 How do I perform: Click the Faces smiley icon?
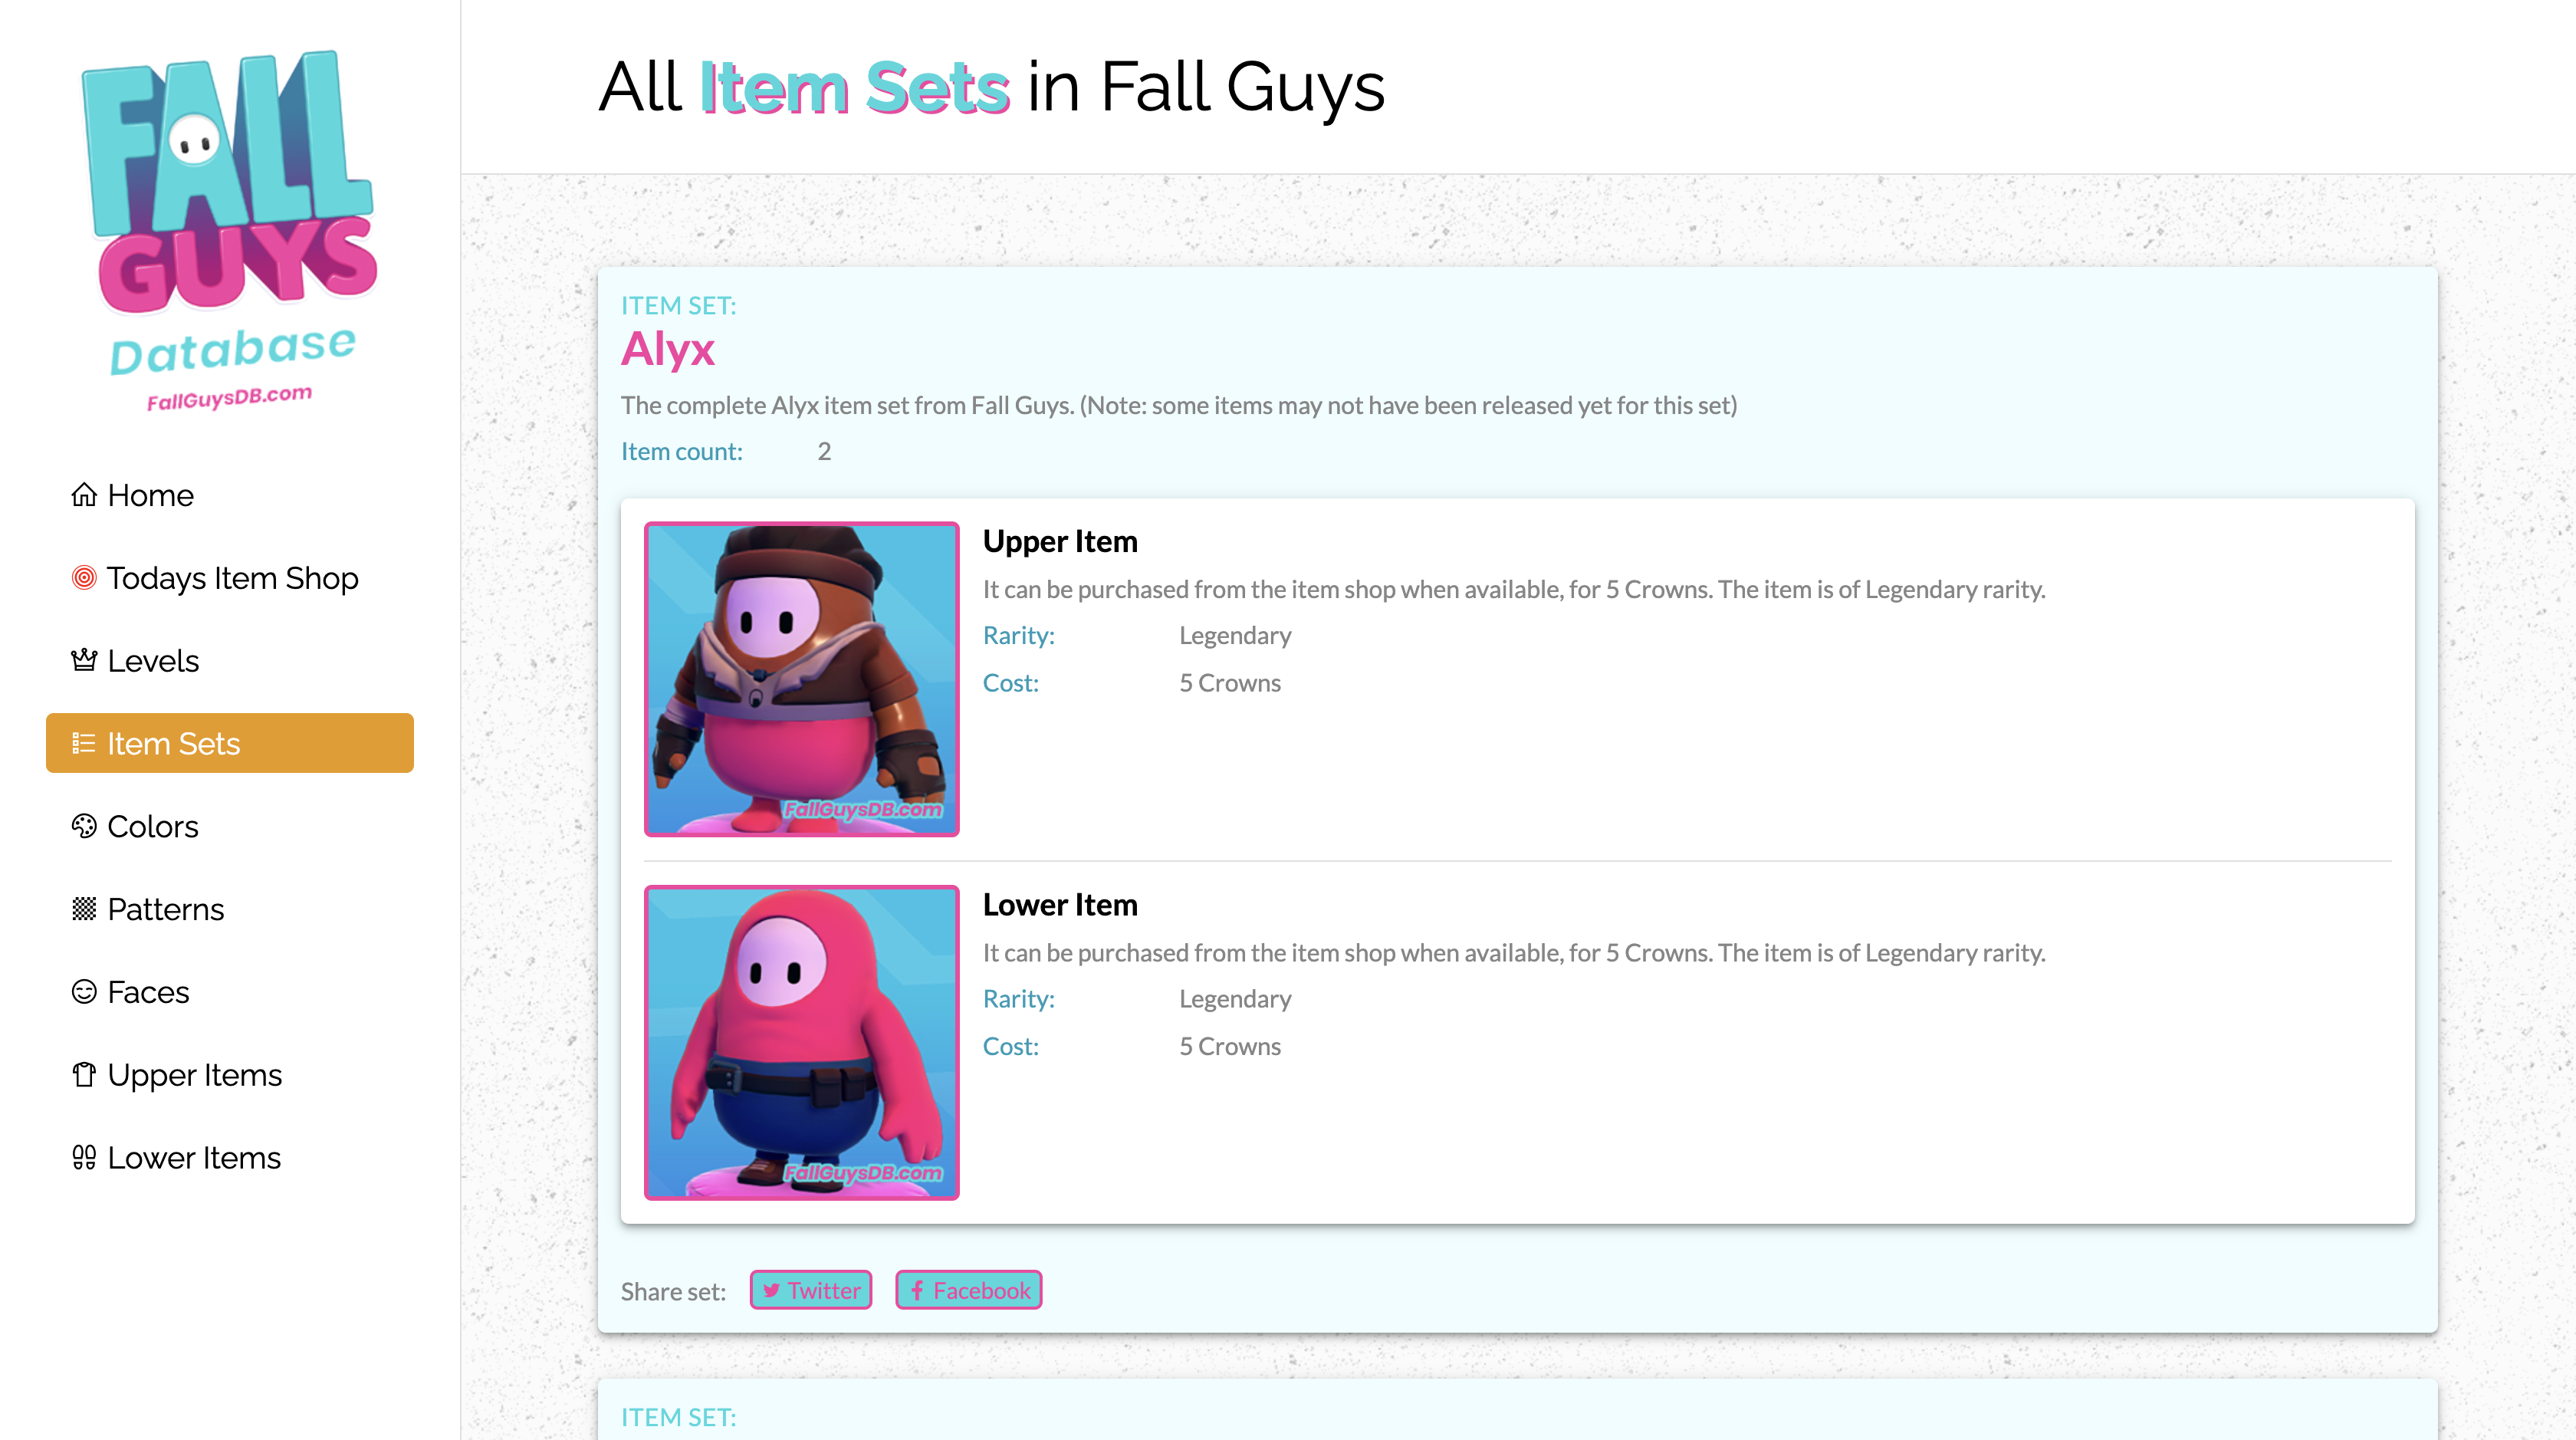tap(84, 992)
